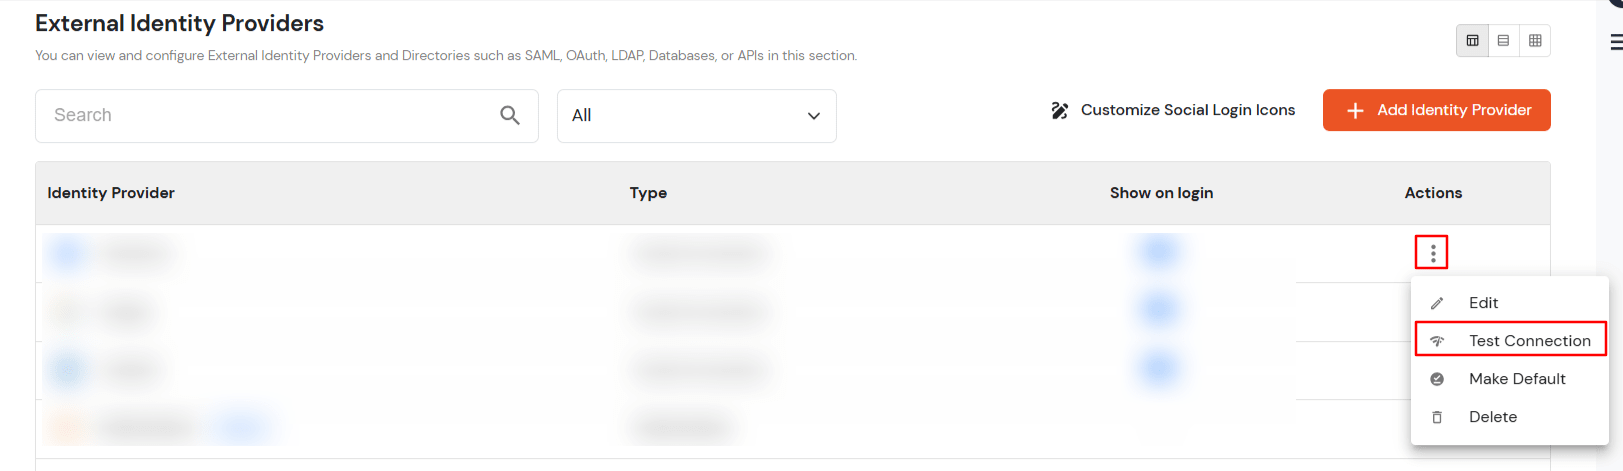The height and width of the screenshot is (471, 1623).
Task: Click the pencil Edit icon in menu
Action: tap(1437, 303)
